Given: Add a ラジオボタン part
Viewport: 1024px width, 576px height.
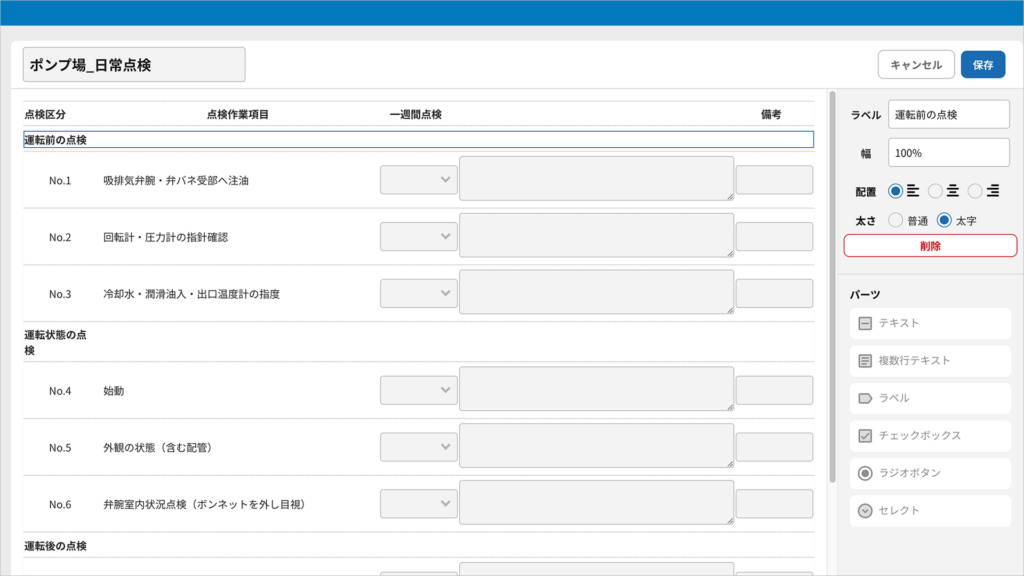Looking at the screenshot, I should point(930,473).
